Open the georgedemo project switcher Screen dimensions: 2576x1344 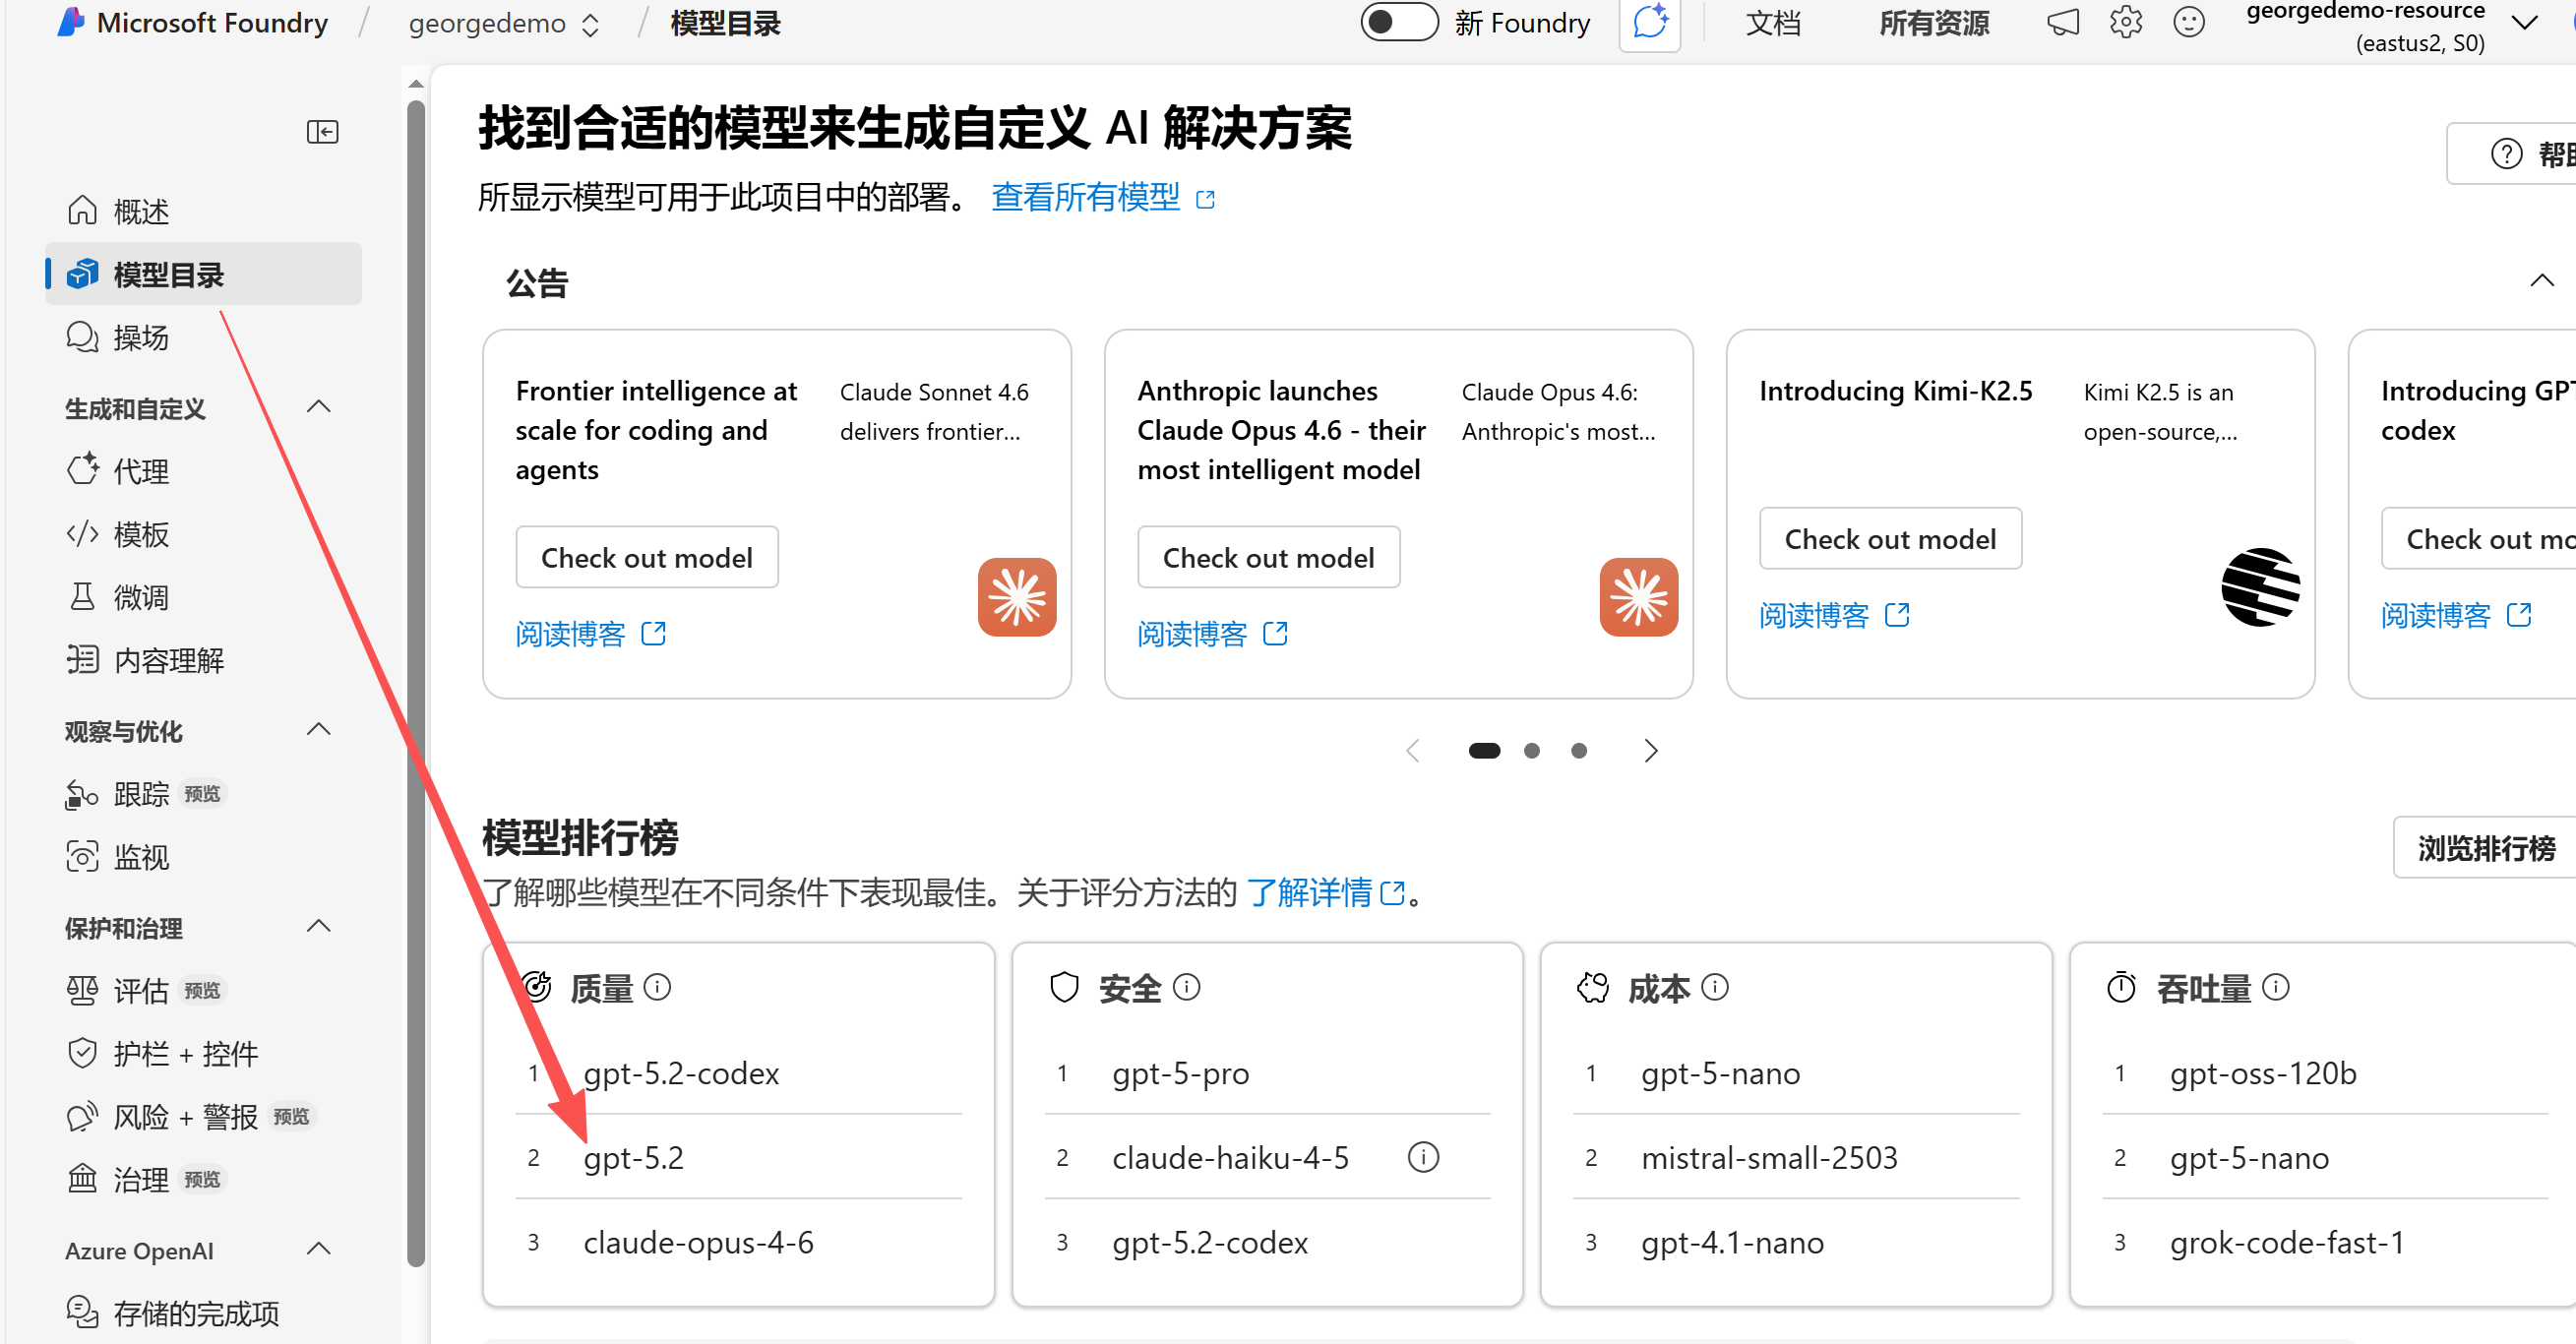(x=503, y=24)
